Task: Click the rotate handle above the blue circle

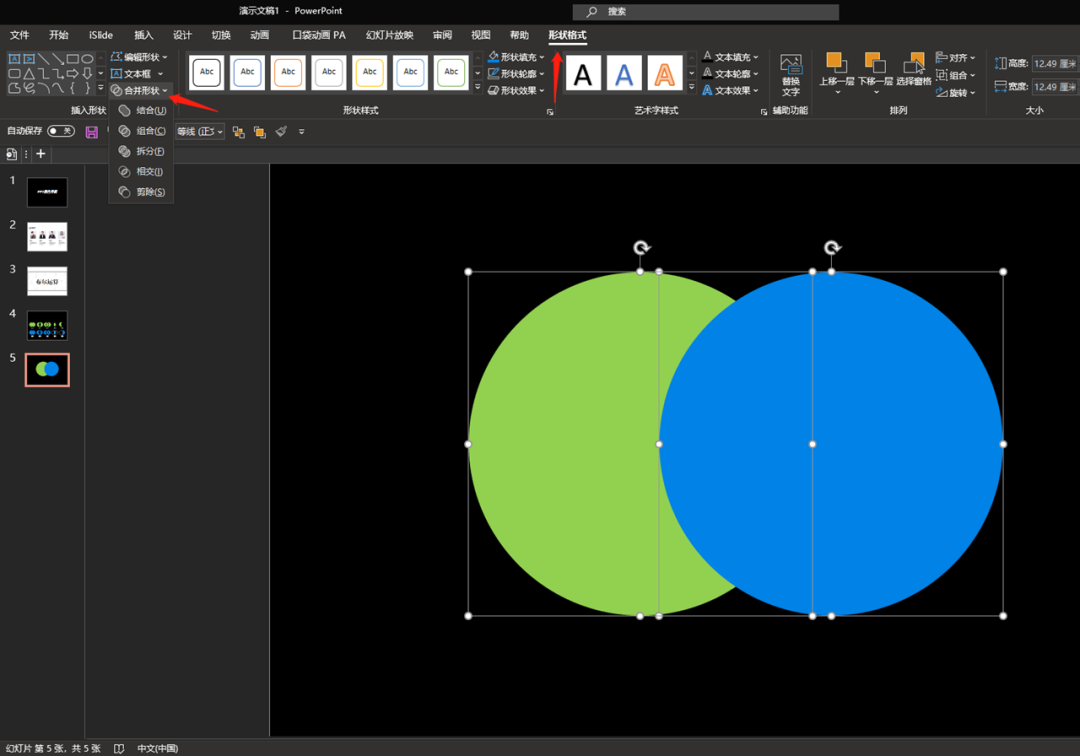Action: click(x=832, y=248)
